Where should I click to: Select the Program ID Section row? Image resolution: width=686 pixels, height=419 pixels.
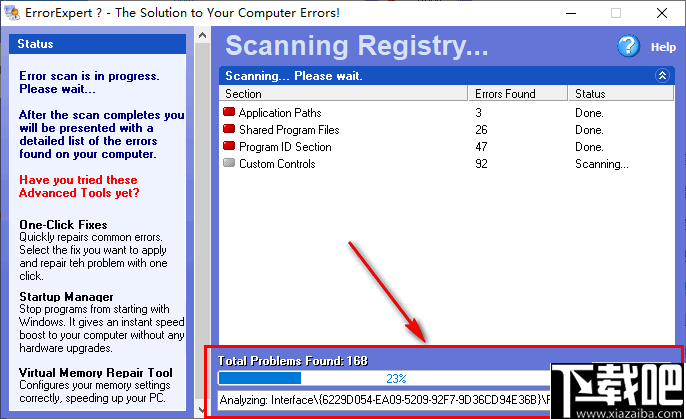[x=446, y=147]
